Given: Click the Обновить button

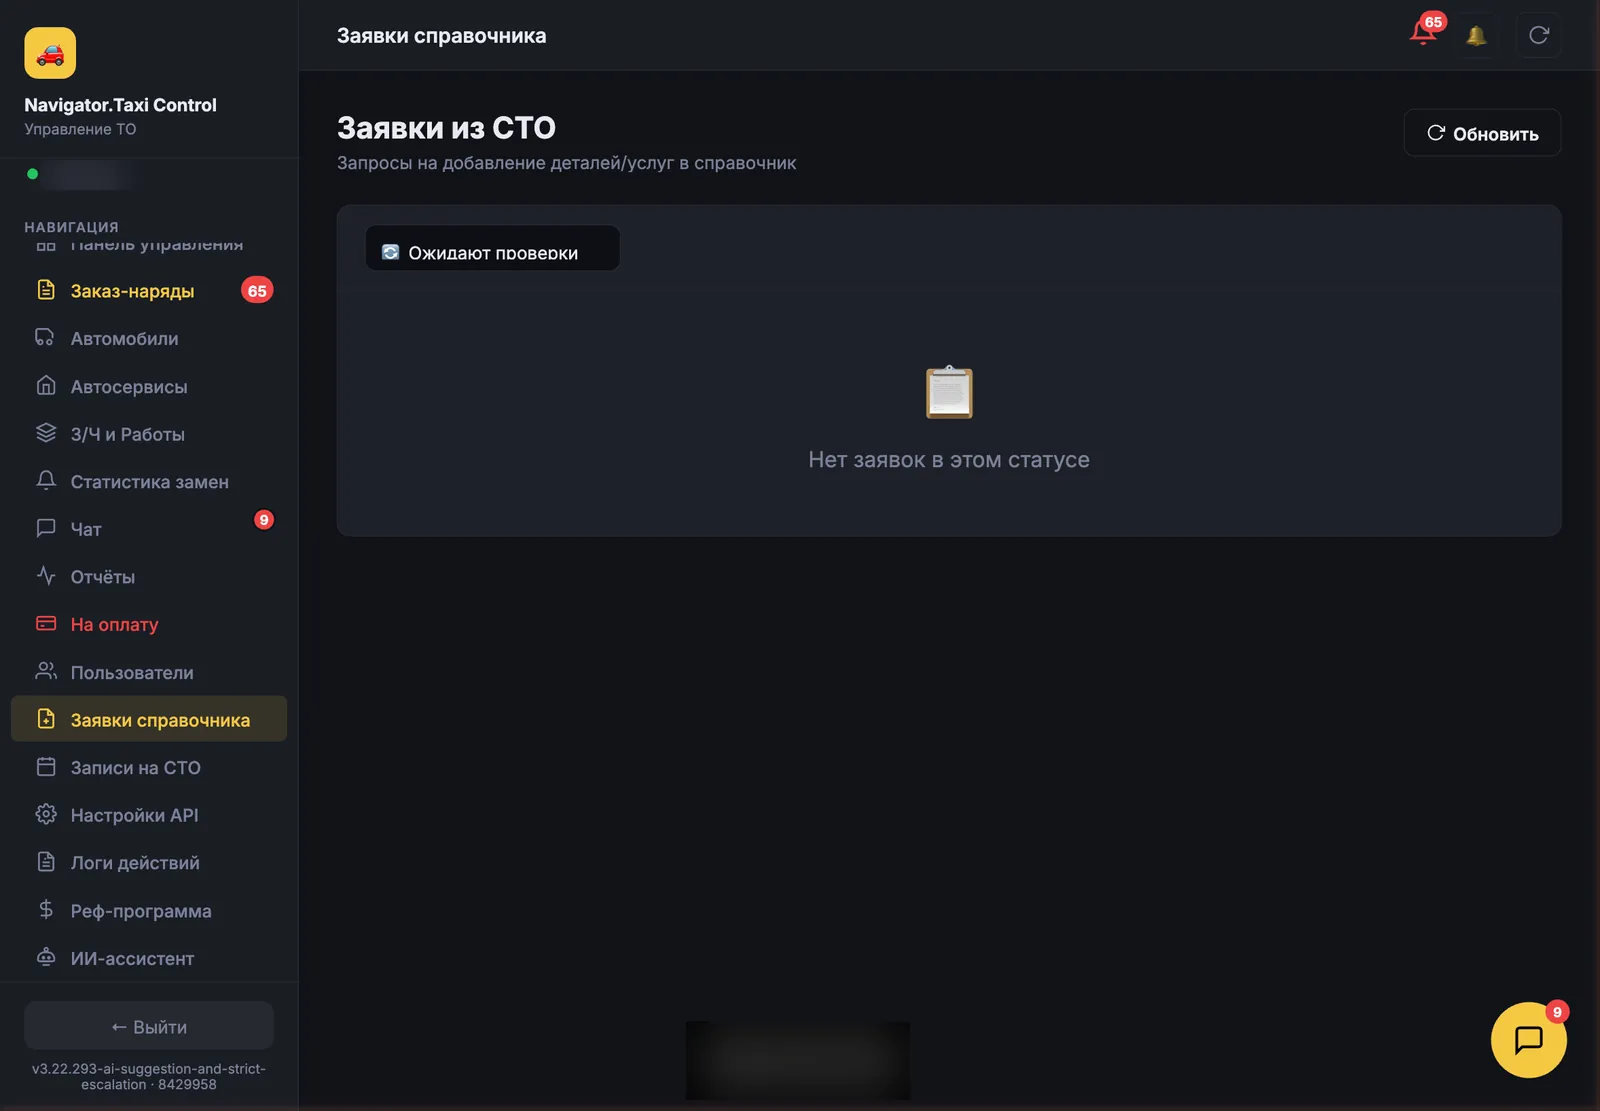Looking at the screenshot, I should coord(1482,133).
